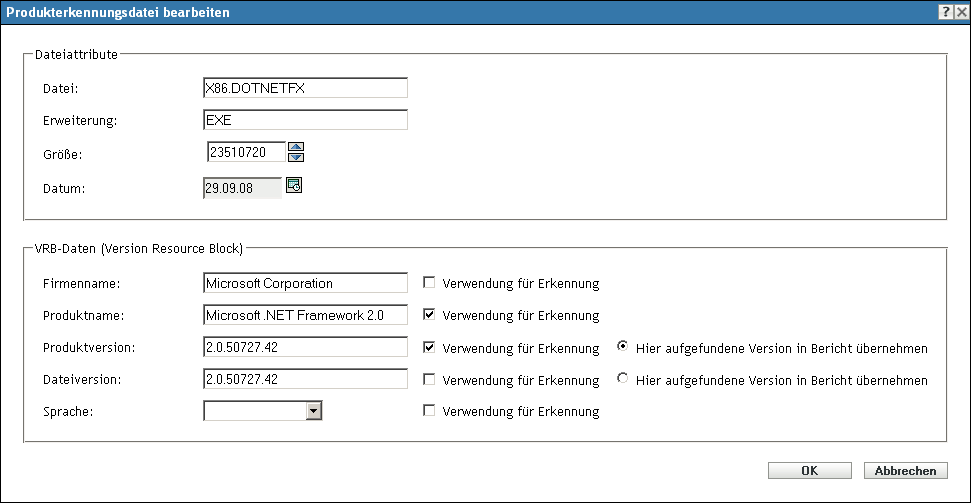Increase the Größe value with up arrow

coord(295,147)
